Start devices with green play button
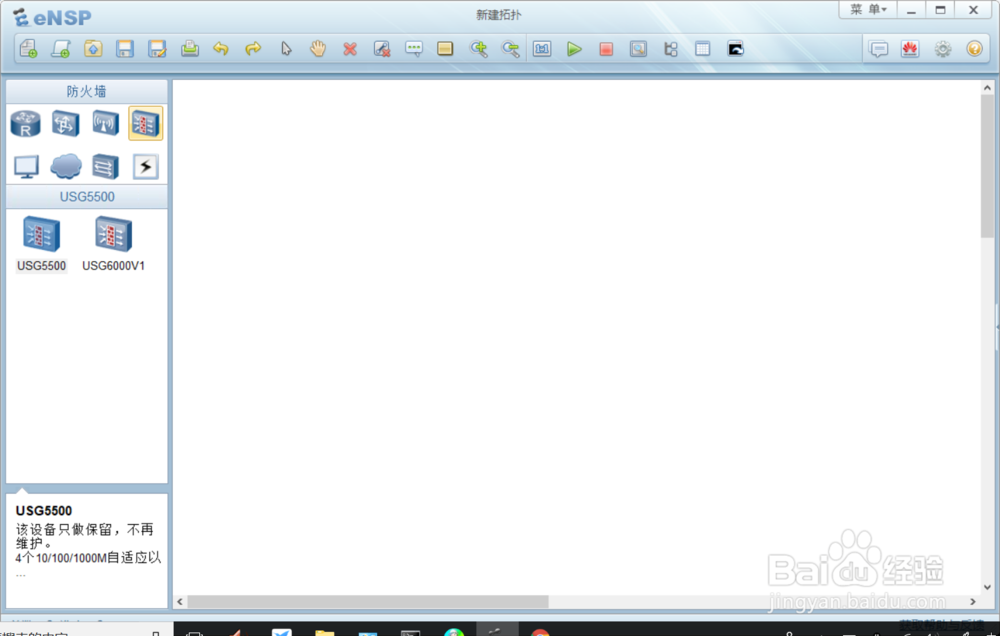The height and width of the screenshot is (636, 1000). (x=574, y=49)
